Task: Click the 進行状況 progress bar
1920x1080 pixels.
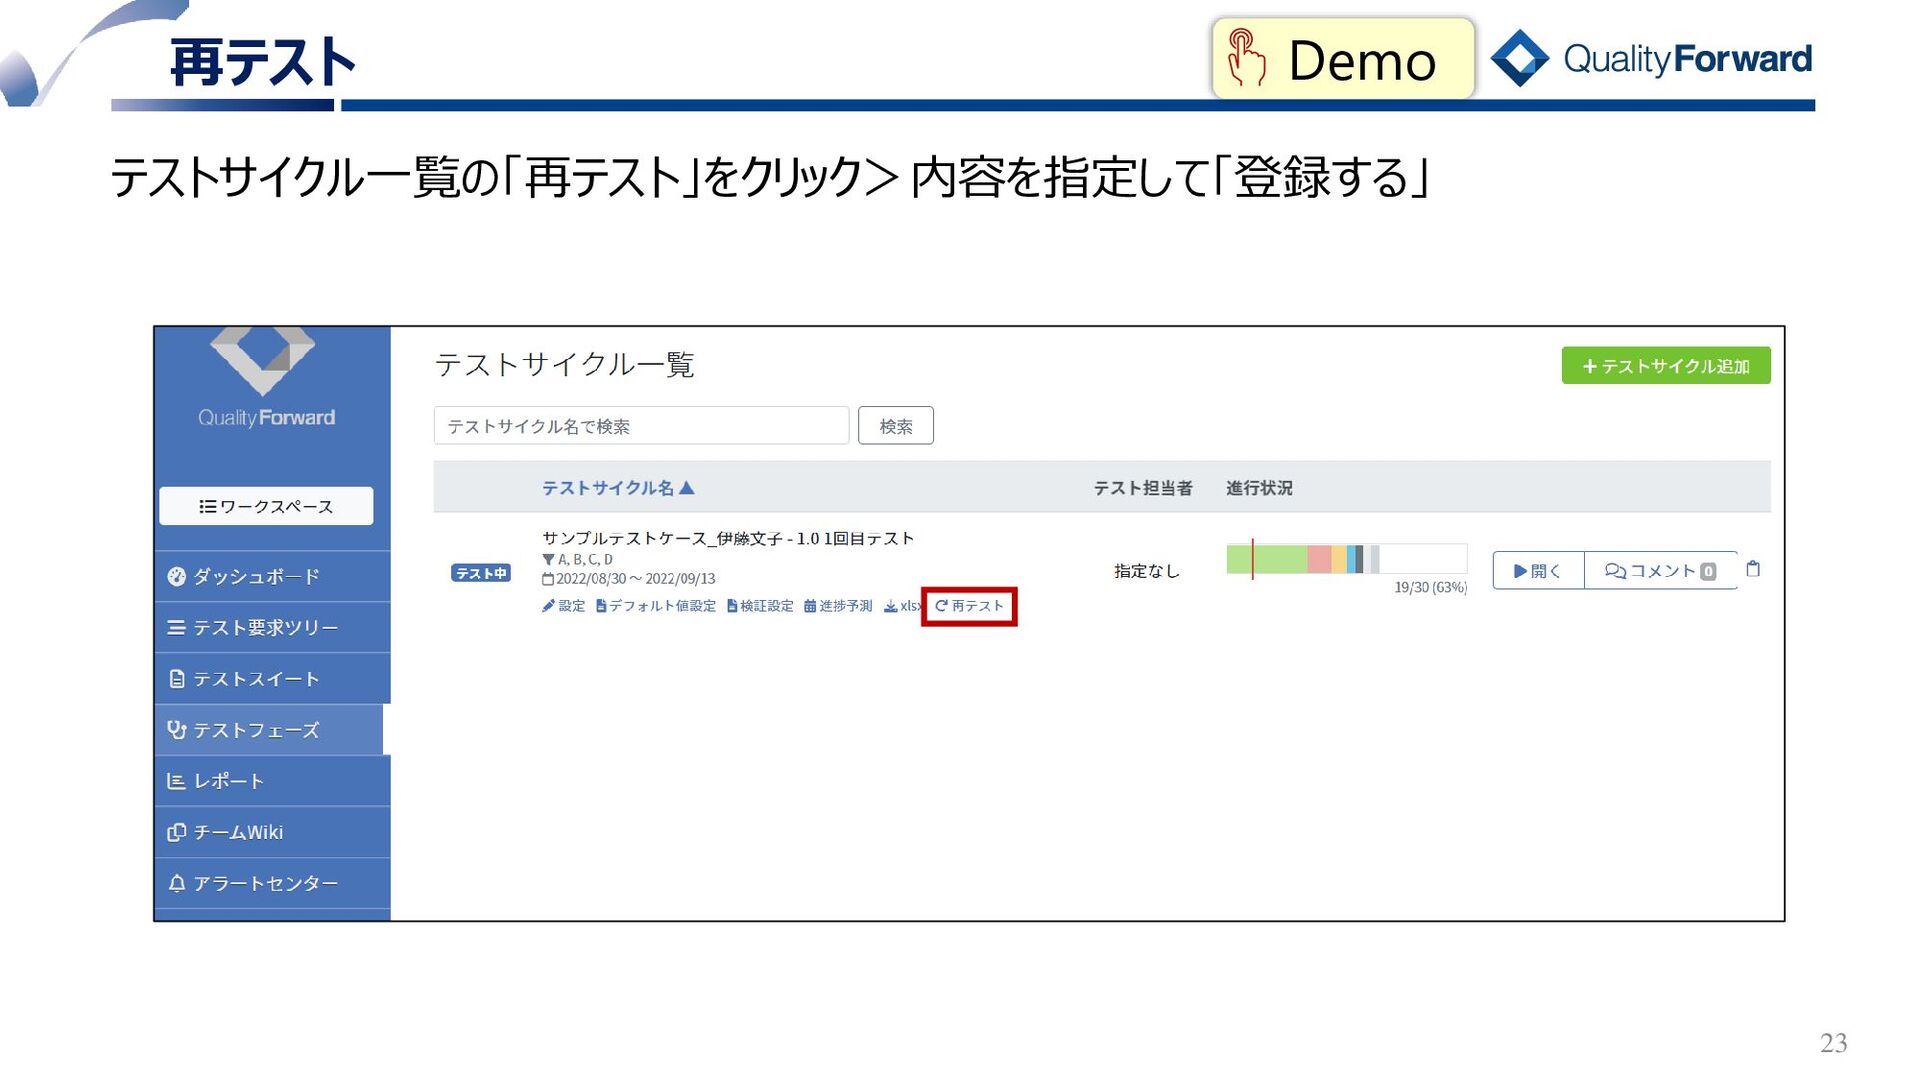Action: 1345,559
